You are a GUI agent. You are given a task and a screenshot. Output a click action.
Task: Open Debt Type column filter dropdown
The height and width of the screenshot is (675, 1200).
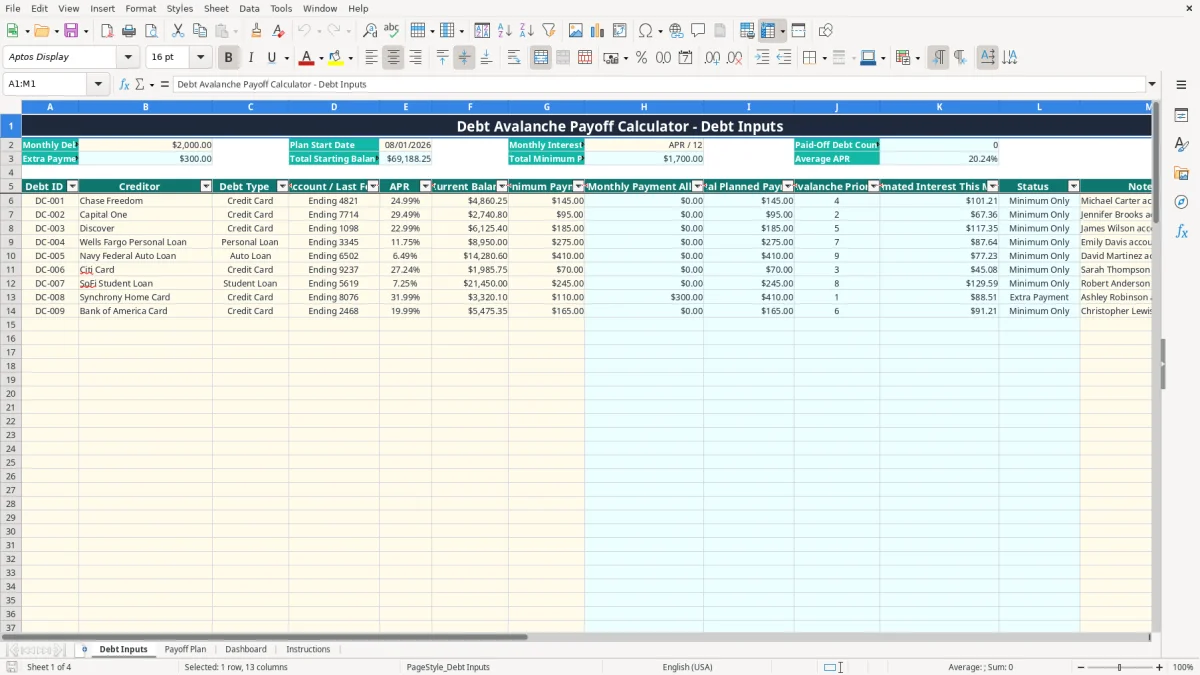pos(282,186)
